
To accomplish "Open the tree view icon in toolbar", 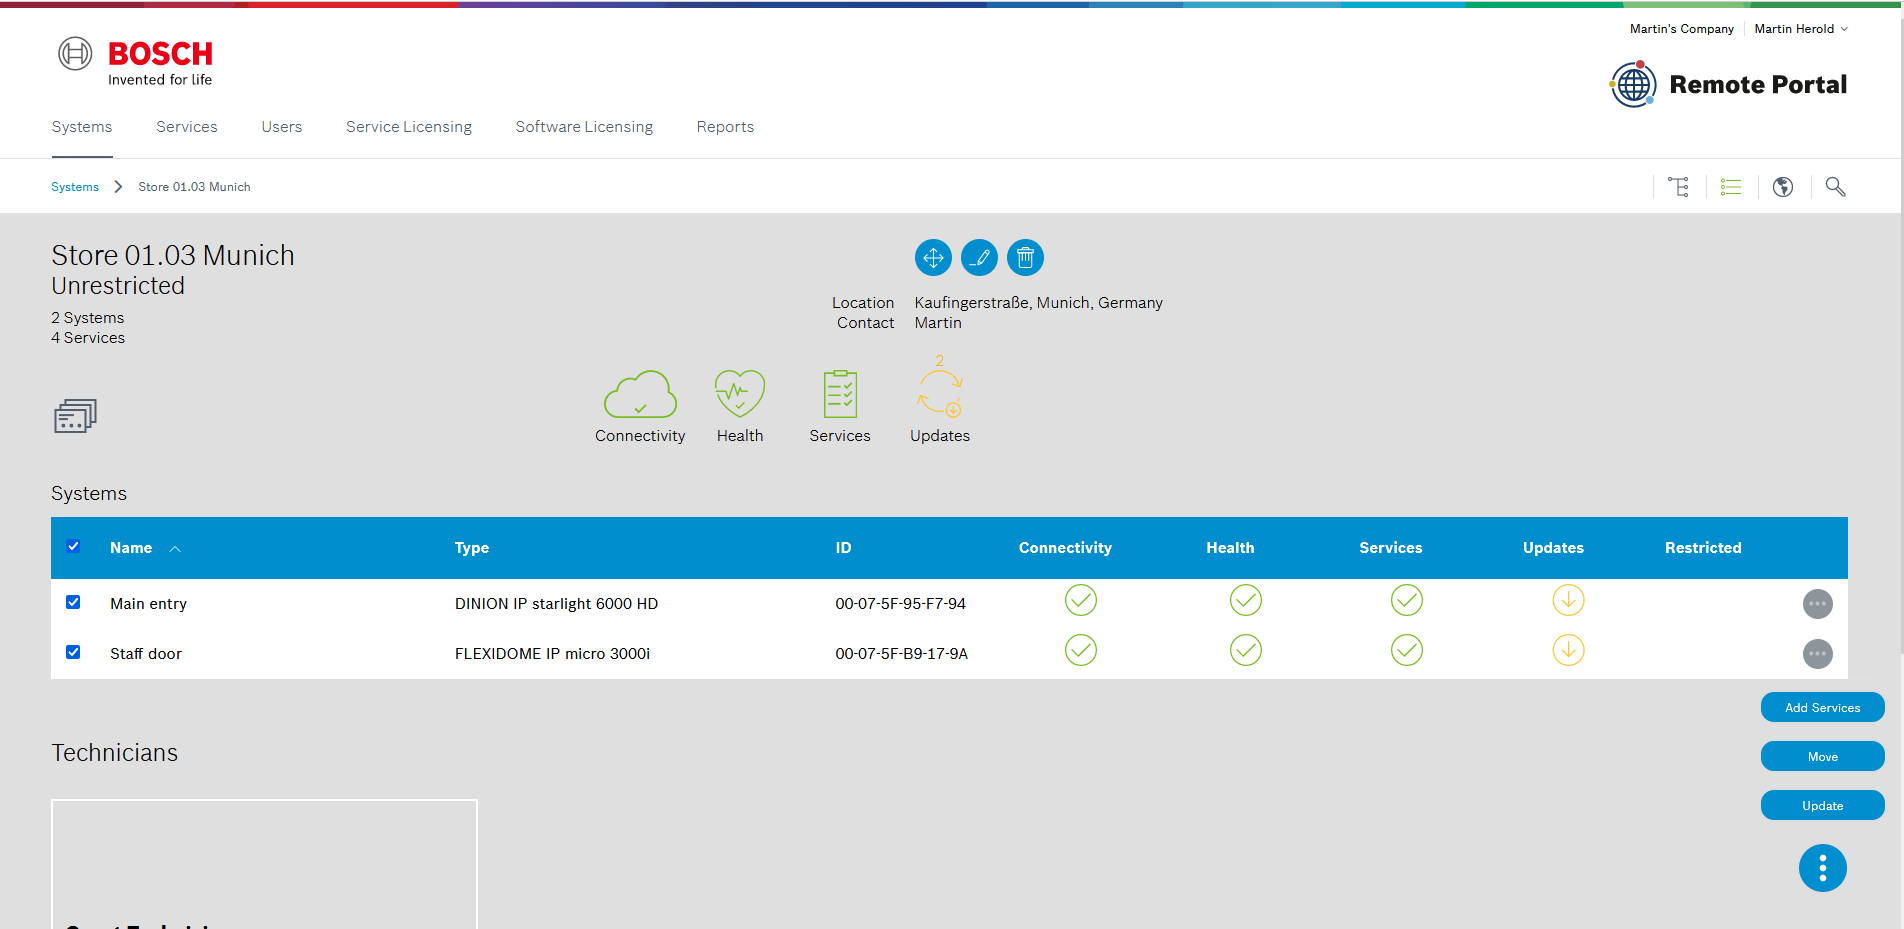I will pos(1679,187).
